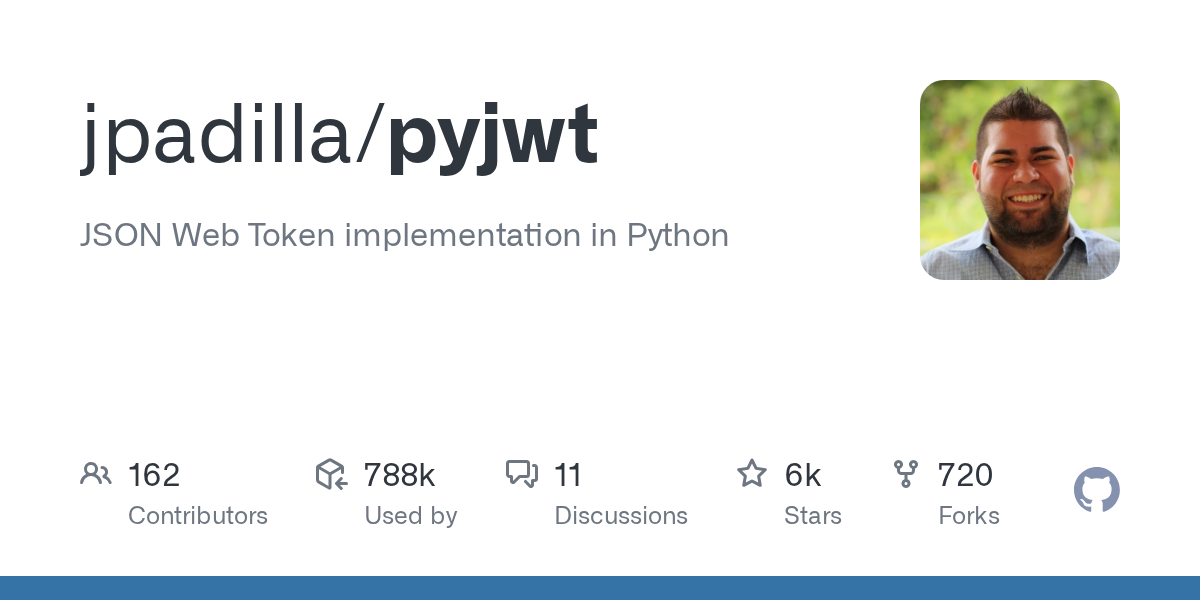
Task: Open the bold "pyjwt" repository name
Action: [493, 135]
